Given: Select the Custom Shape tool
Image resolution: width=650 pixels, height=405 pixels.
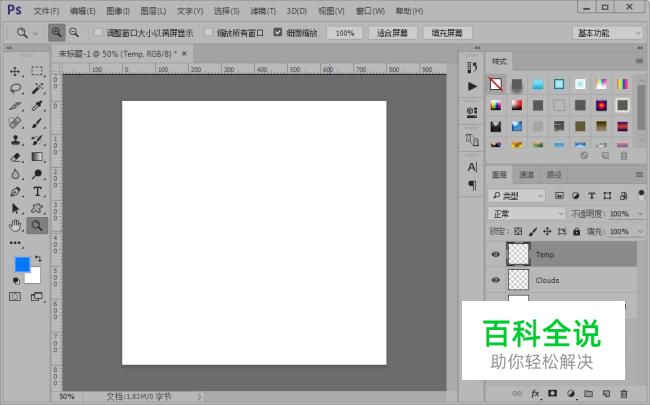Looking at the screenshot, I should tap(37, 209).
